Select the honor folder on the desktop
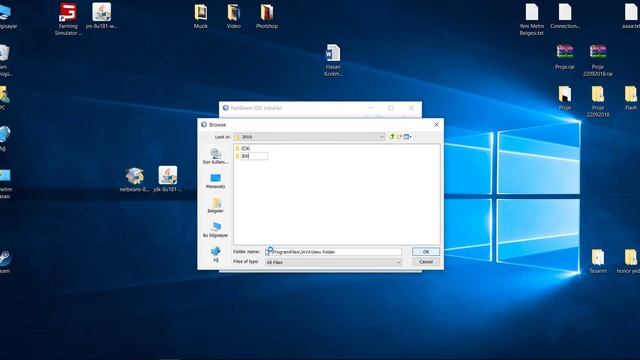The image size is (640, 360). point(629,261)
